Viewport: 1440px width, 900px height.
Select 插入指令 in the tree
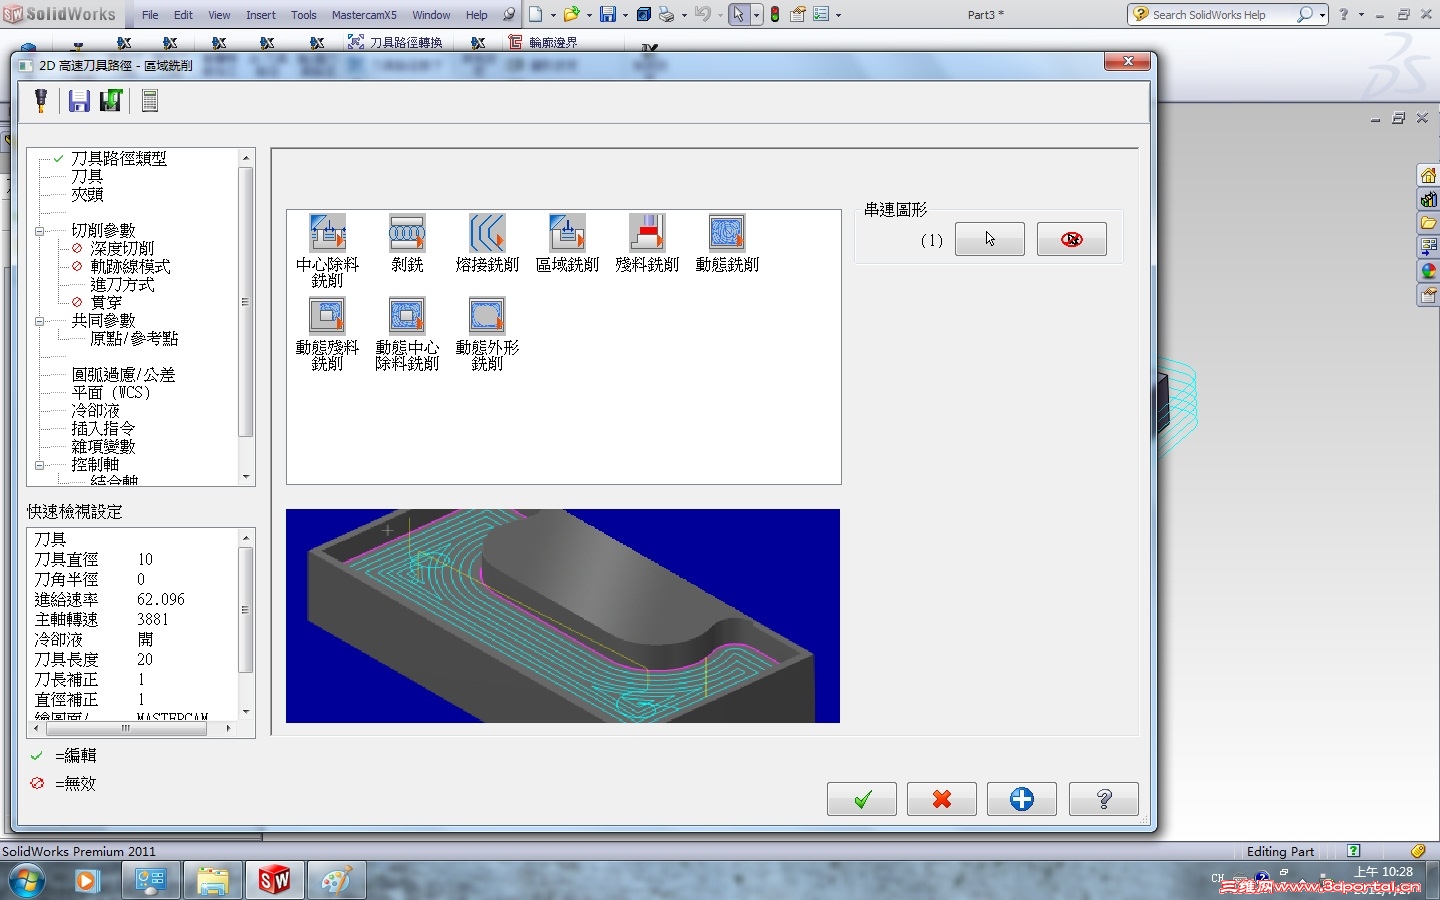(103, 428)
